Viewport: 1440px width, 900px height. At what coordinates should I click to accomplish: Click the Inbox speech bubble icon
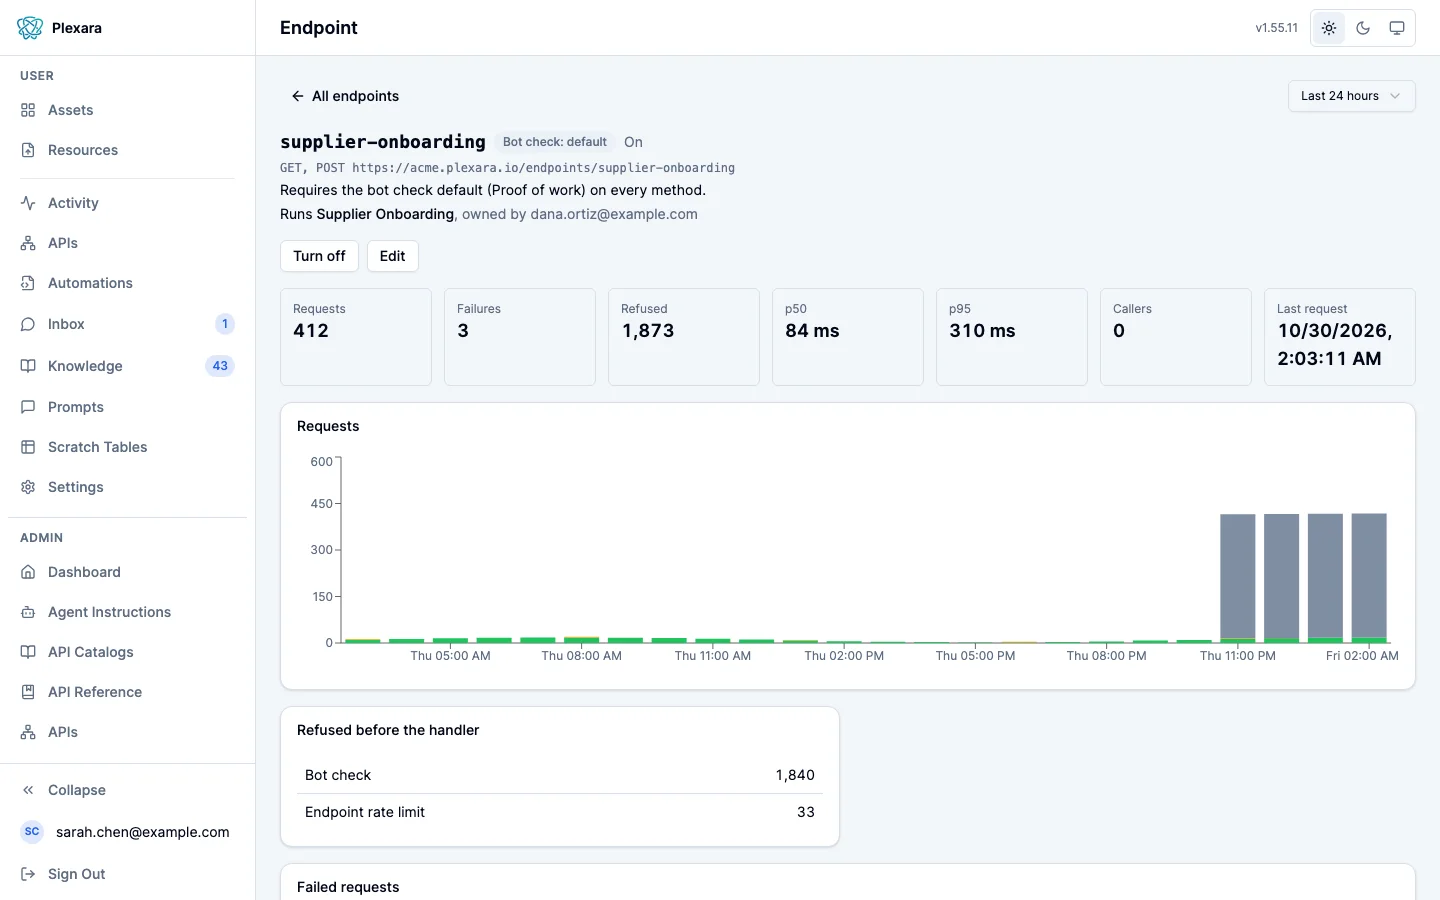(x=28, y=324)
